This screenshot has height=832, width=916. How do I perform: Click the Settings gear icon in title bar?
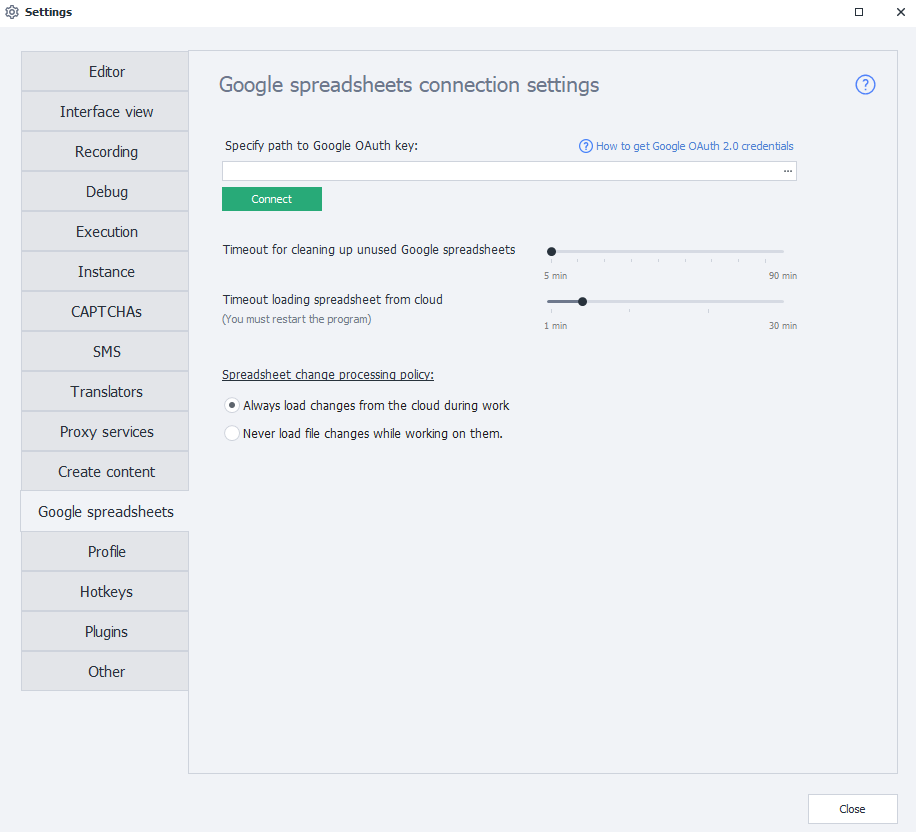click(12, 12)
